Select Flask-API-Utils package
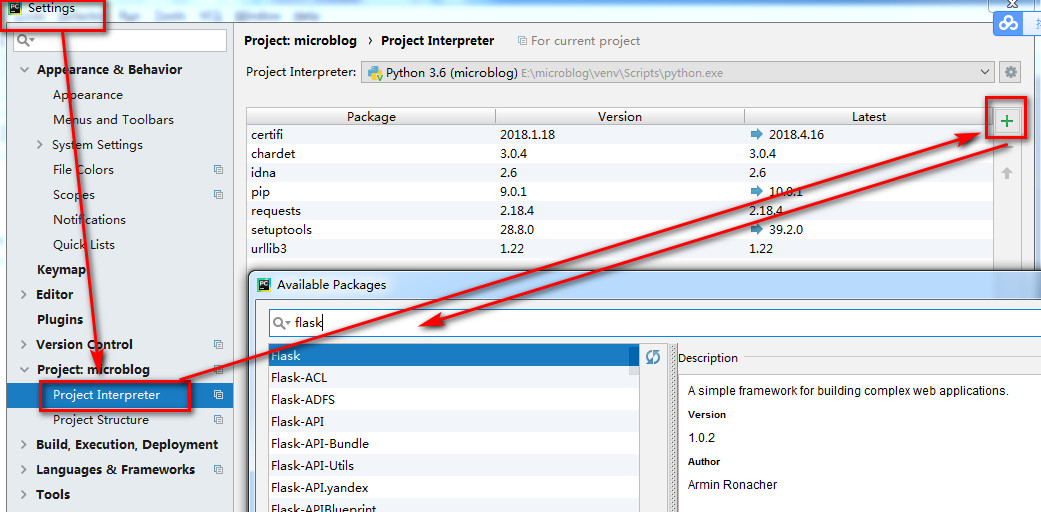 (453, 465)
